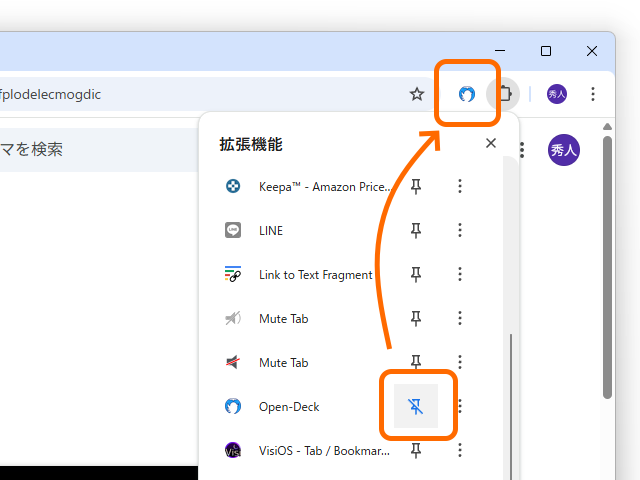
Task: Close the Chrome window
Action: click(592, 51)
